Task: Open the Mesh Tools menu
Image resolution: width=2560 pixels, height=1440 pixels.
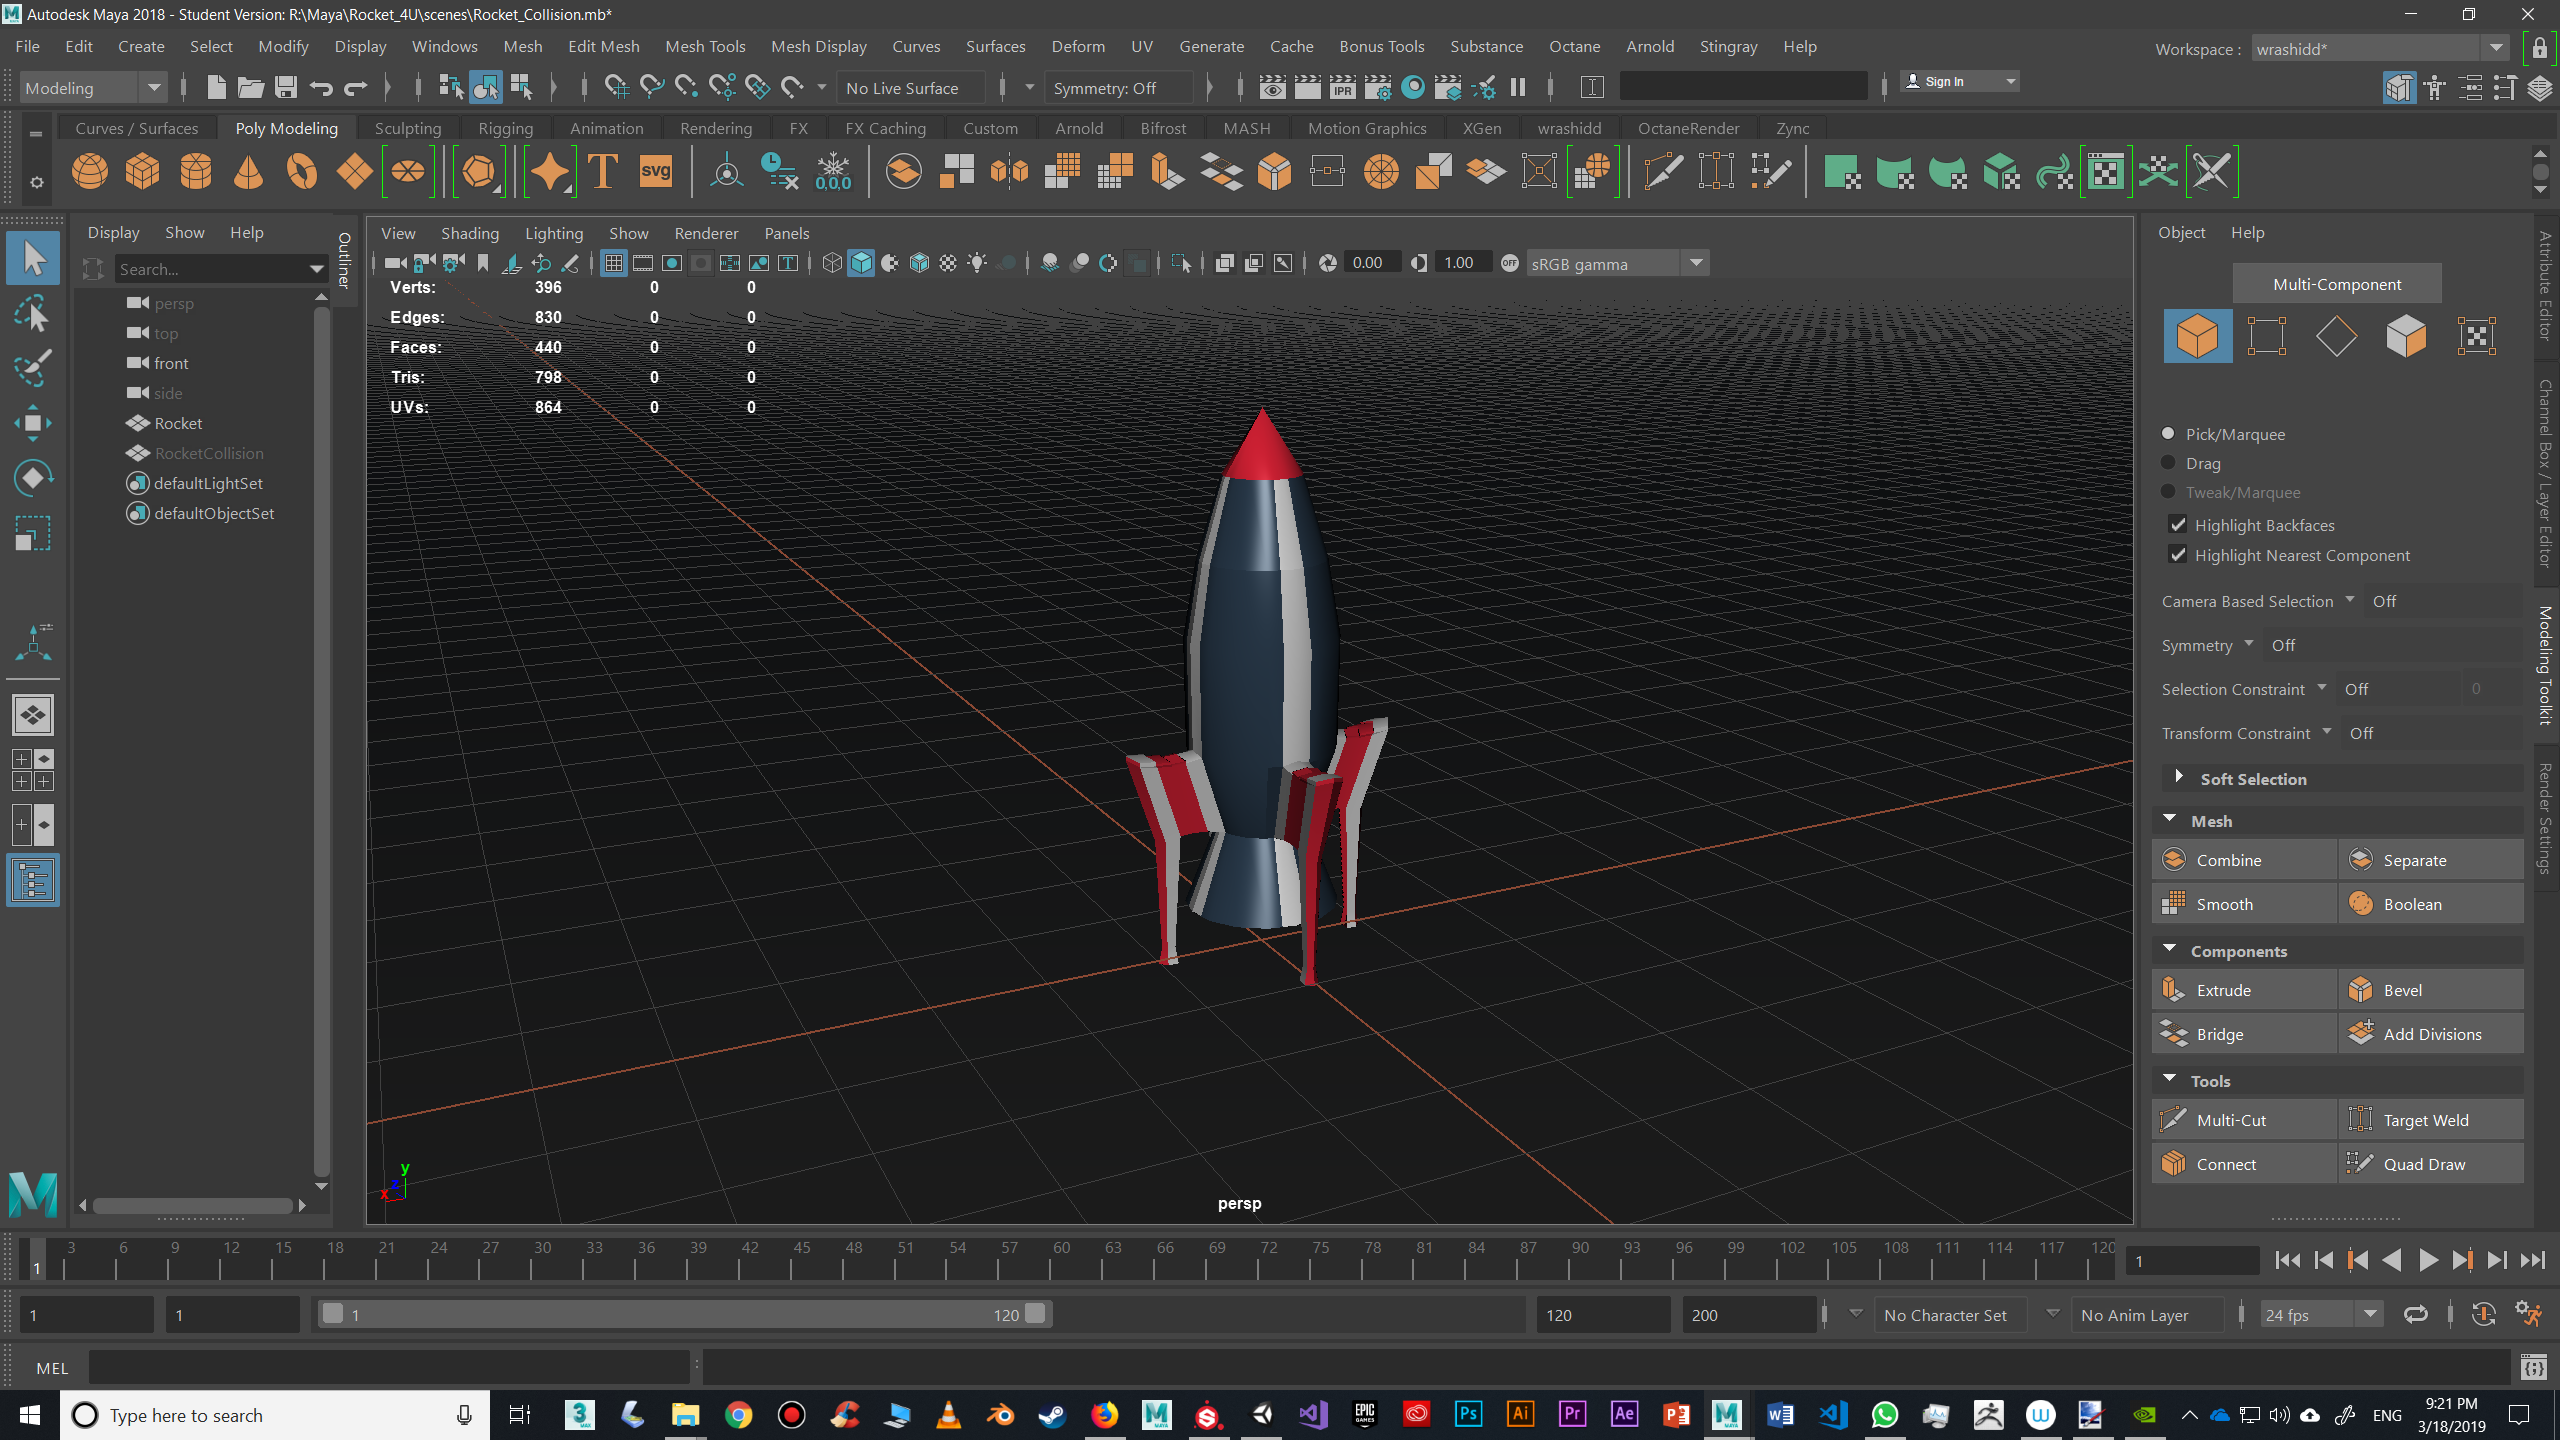Action: pyautogui.click(x=705, y=46)
